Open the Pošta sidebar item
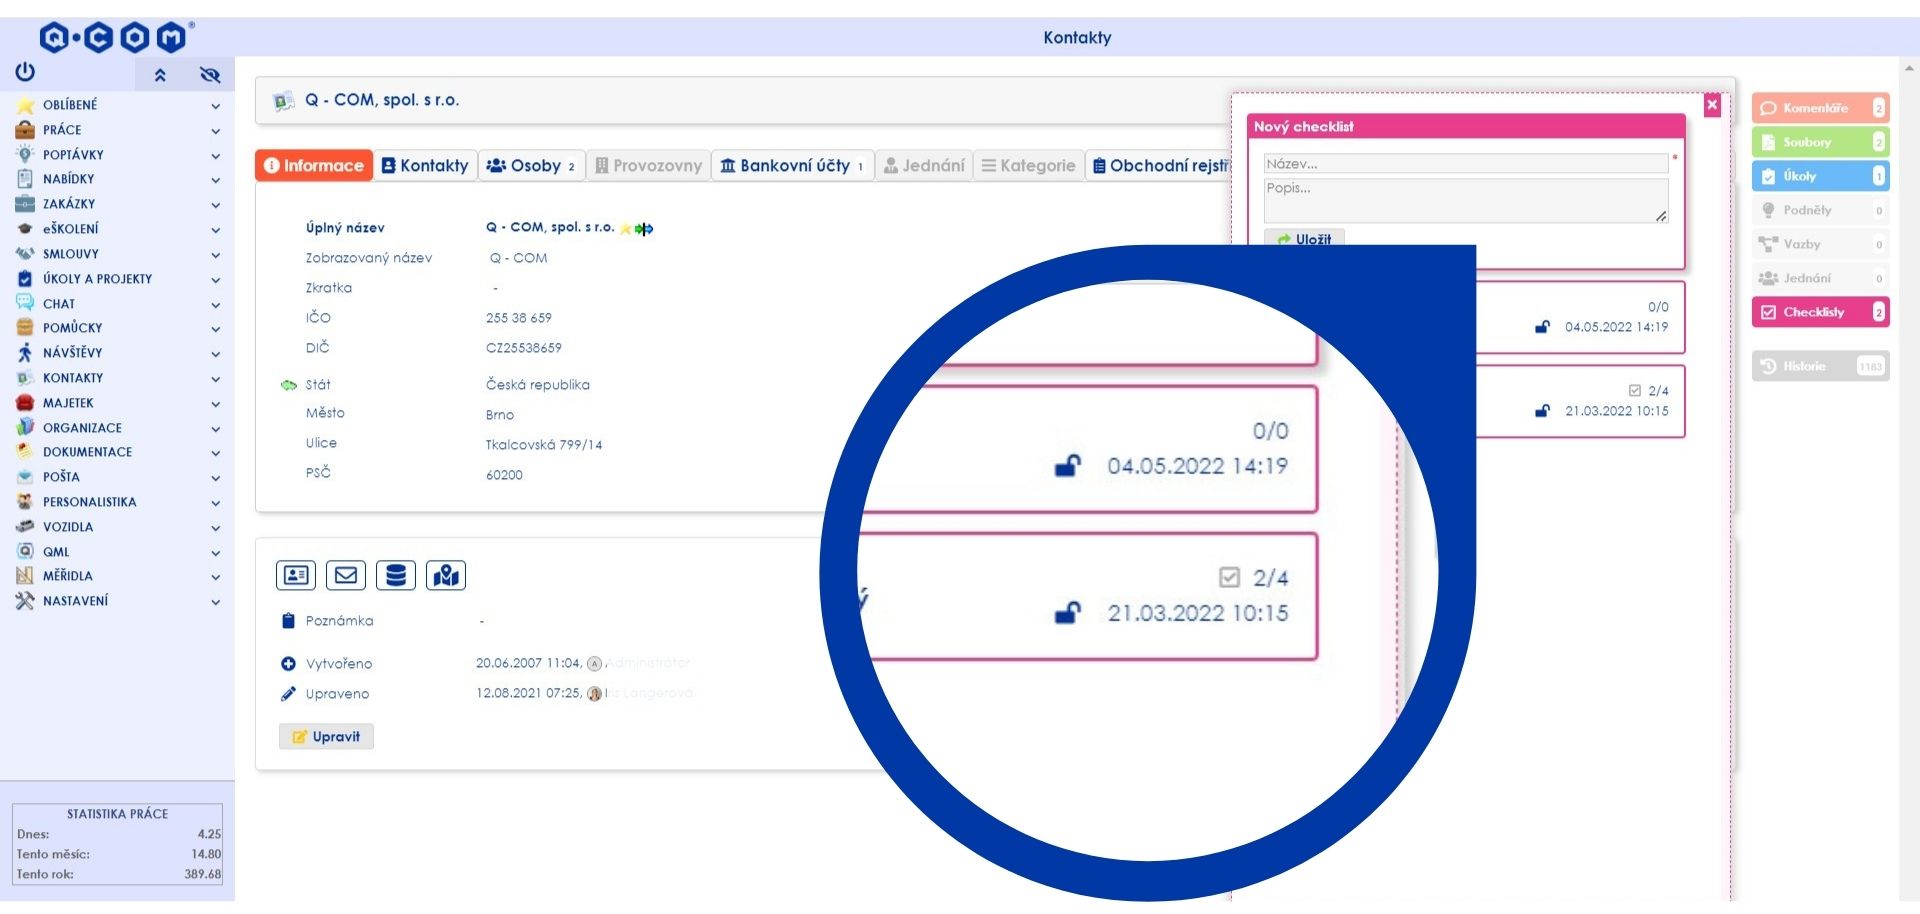Viewport: 1920px width, 914px height. 62,477
